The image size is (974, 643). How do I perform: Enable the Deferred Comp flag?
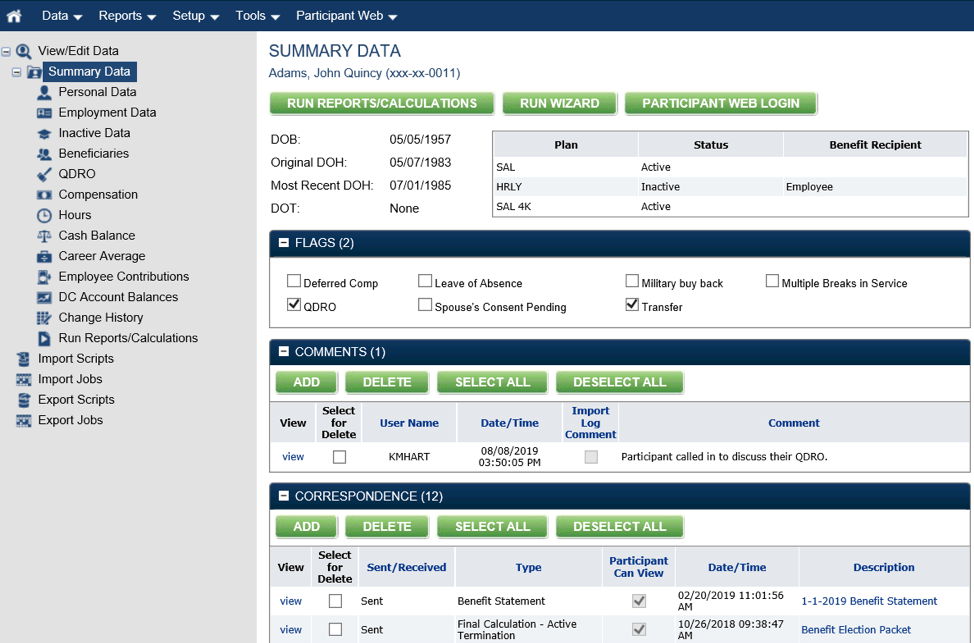tap(294, 280)
